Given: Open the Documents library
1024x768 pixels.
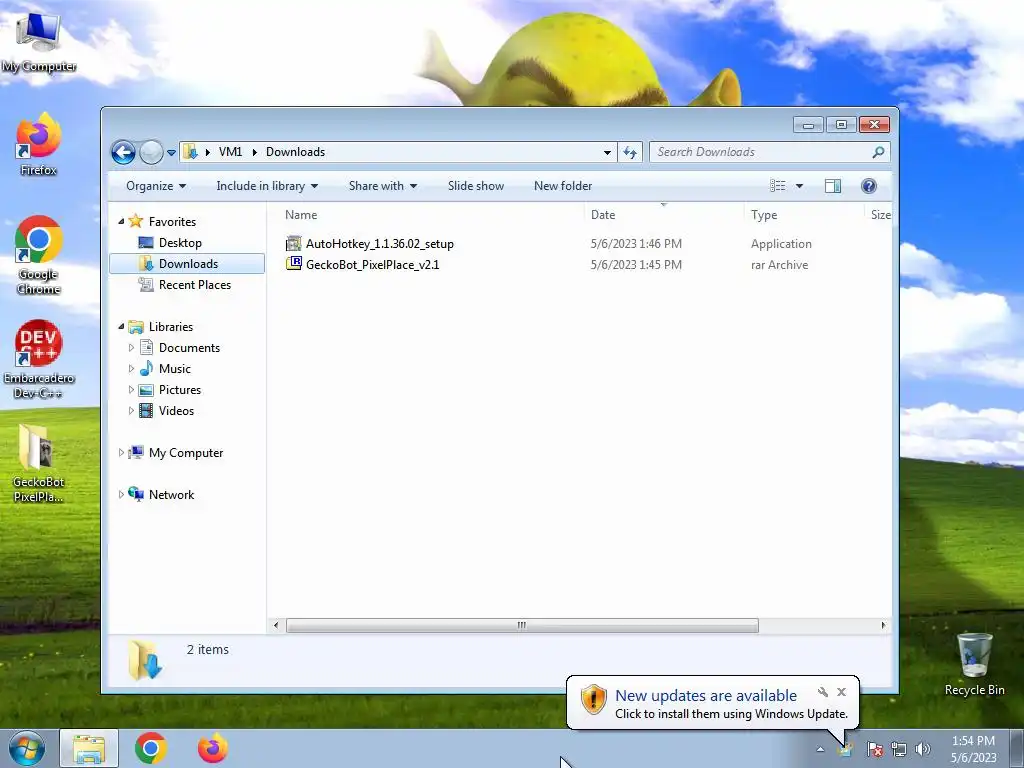Looking at the screenshot, I should pyautogui.click(x=189, y=347).
